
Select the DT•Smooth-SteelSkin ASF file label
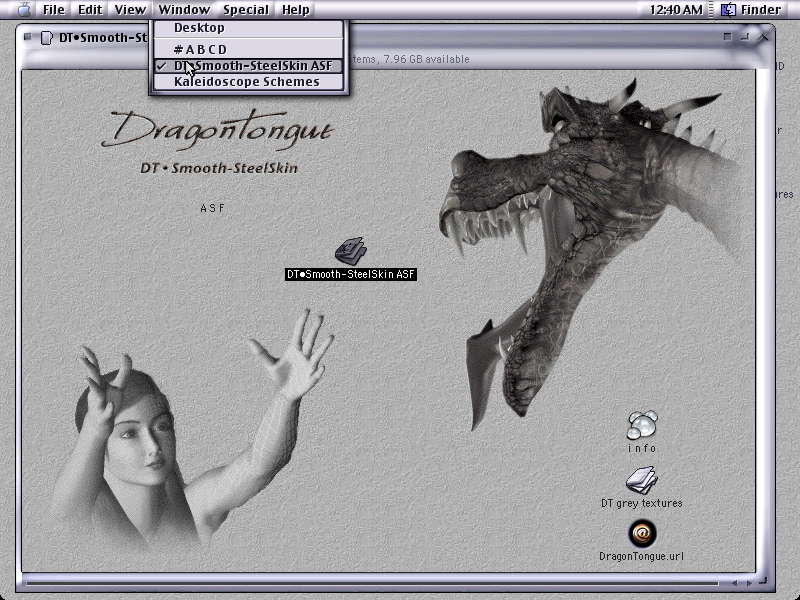(x=351, y=274)
